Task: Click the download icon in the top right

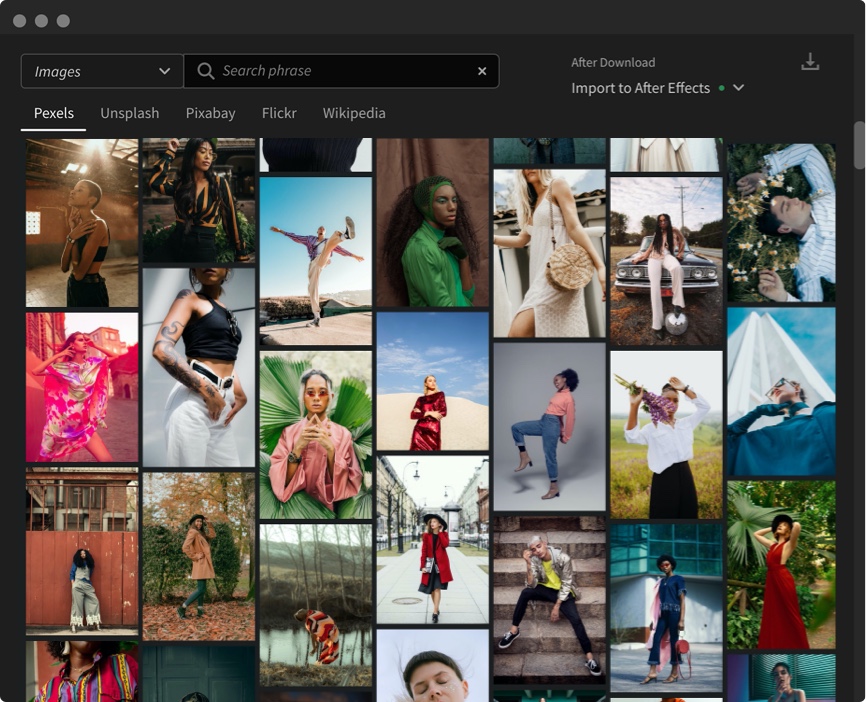Action: [x=810, y=63]
